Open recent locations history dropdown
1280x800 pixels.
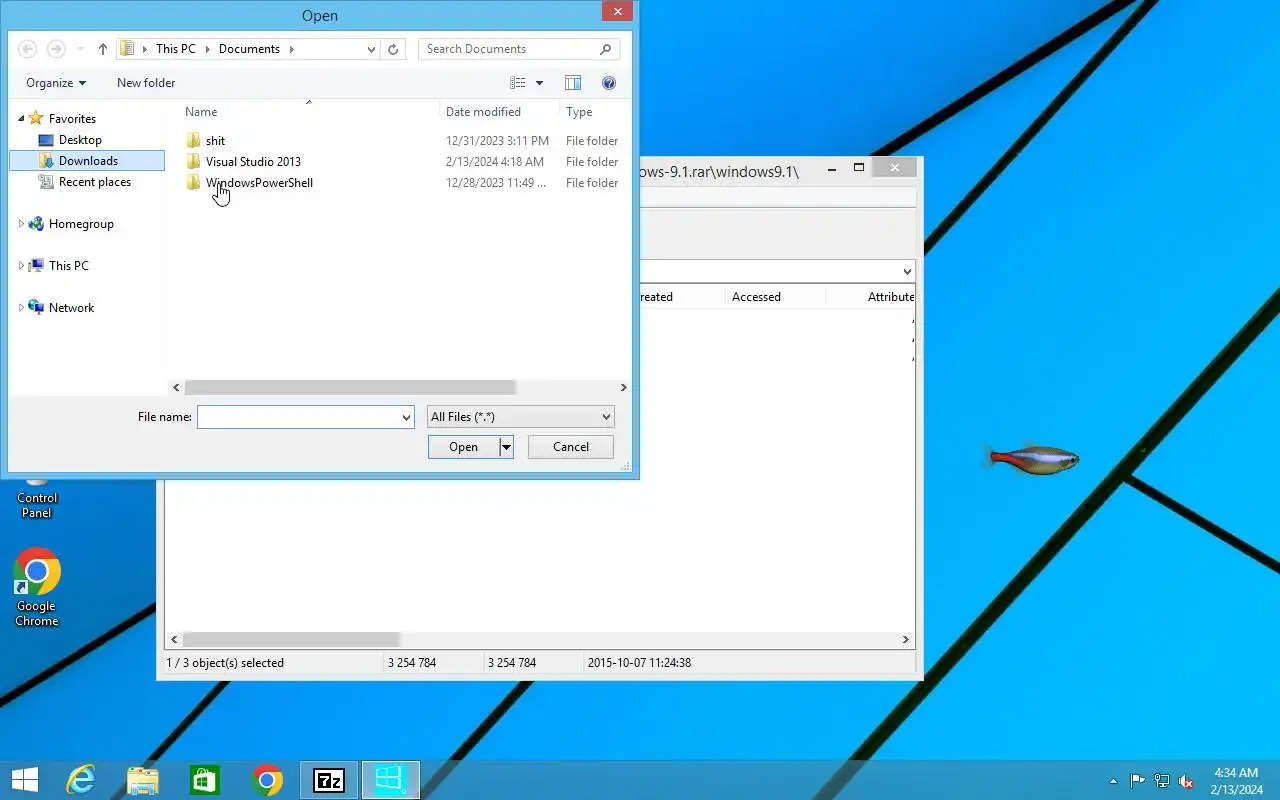[80, 49]
